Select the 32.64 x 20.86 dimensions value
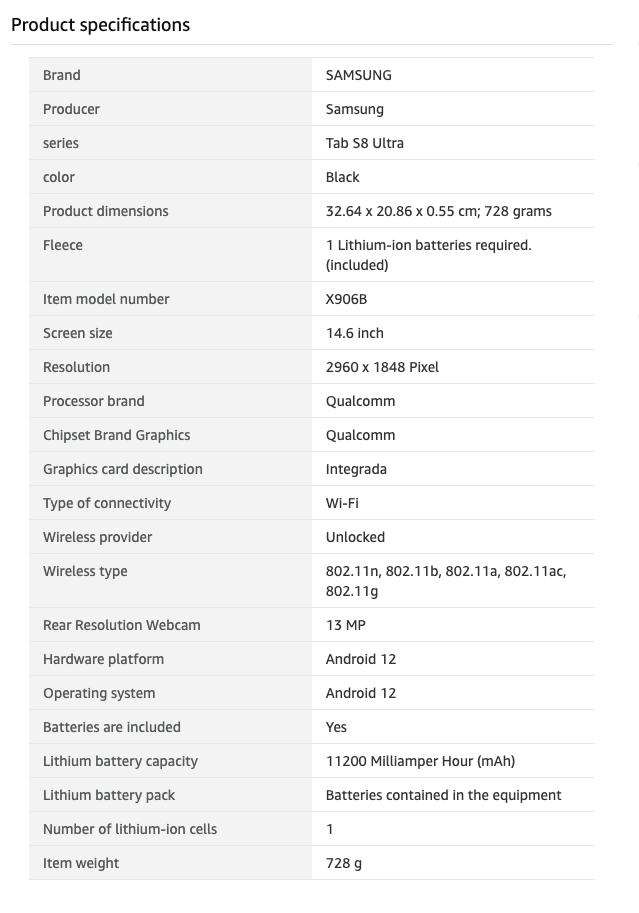 click(x=438, y=211)
